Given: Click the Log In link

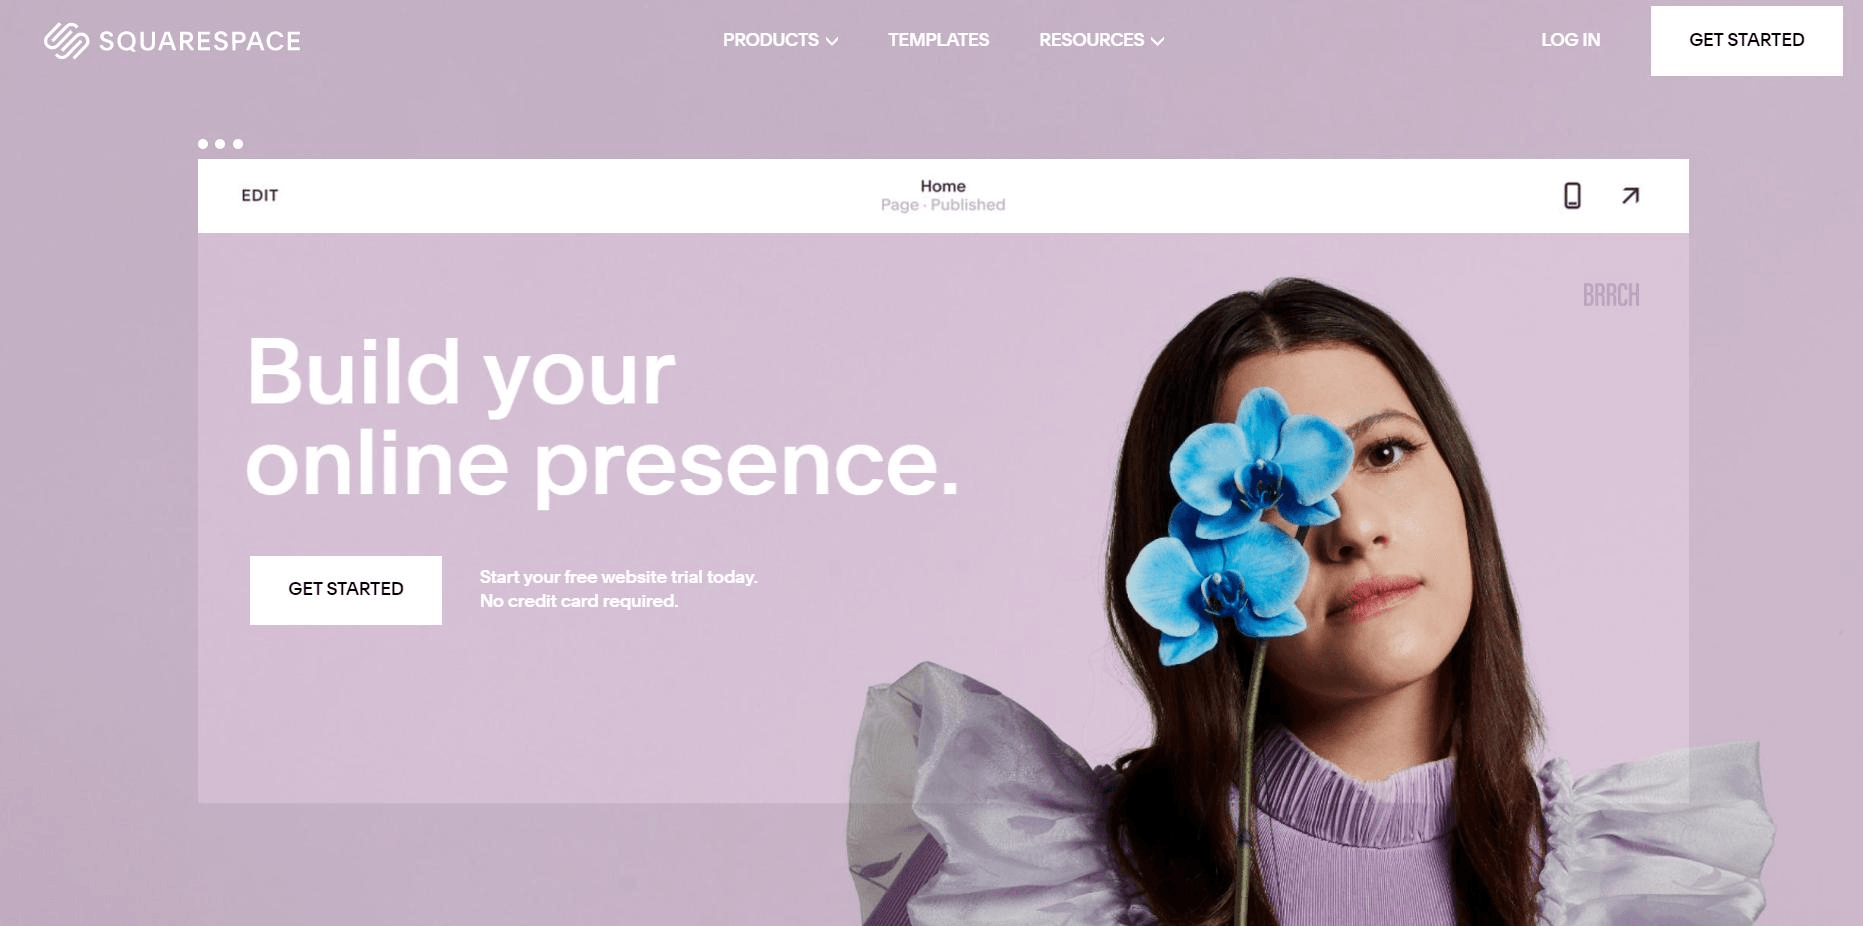Looking at the screenshot, I should click(1570, 40).
